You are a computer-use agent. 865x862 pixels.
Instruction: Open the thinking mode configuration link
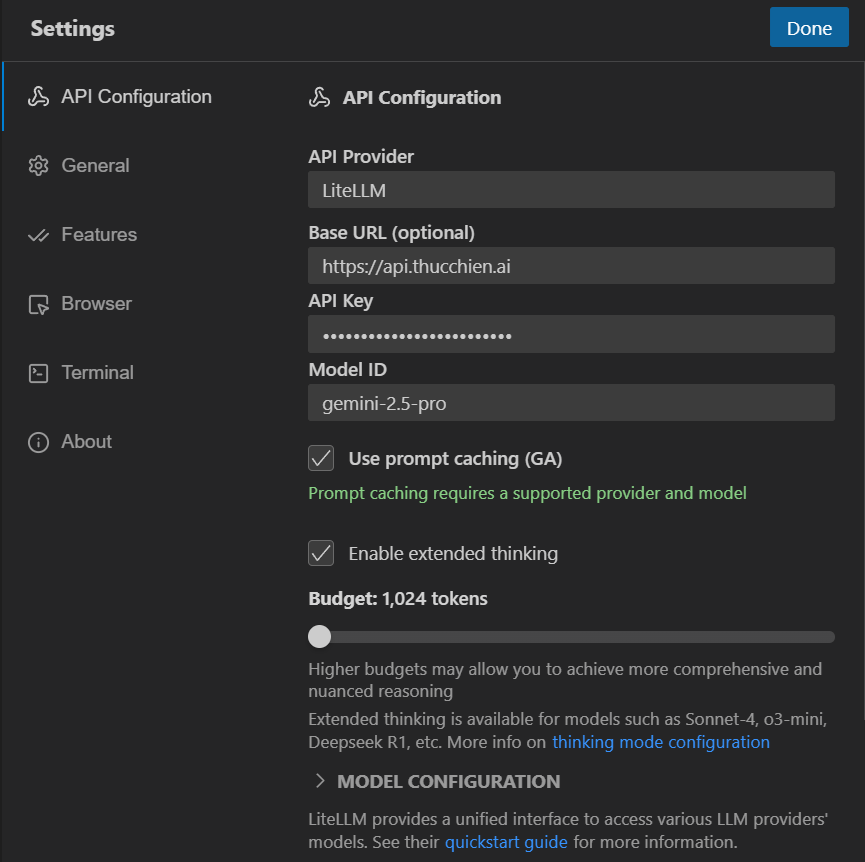pyautogui.click(x=660, y=742)
